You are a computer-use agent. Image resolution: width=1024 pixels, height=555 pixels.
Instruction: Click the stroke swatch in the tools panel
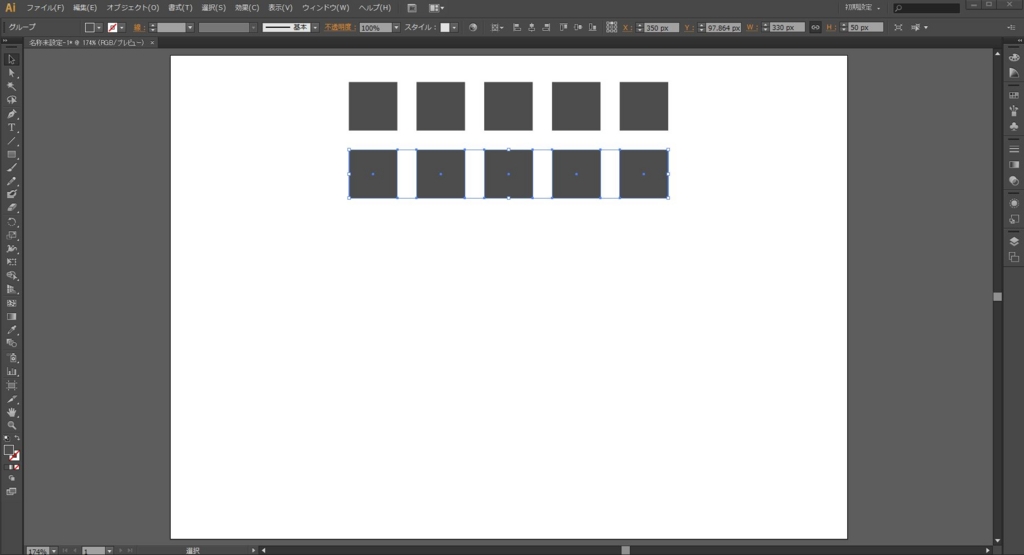[14, 456]
